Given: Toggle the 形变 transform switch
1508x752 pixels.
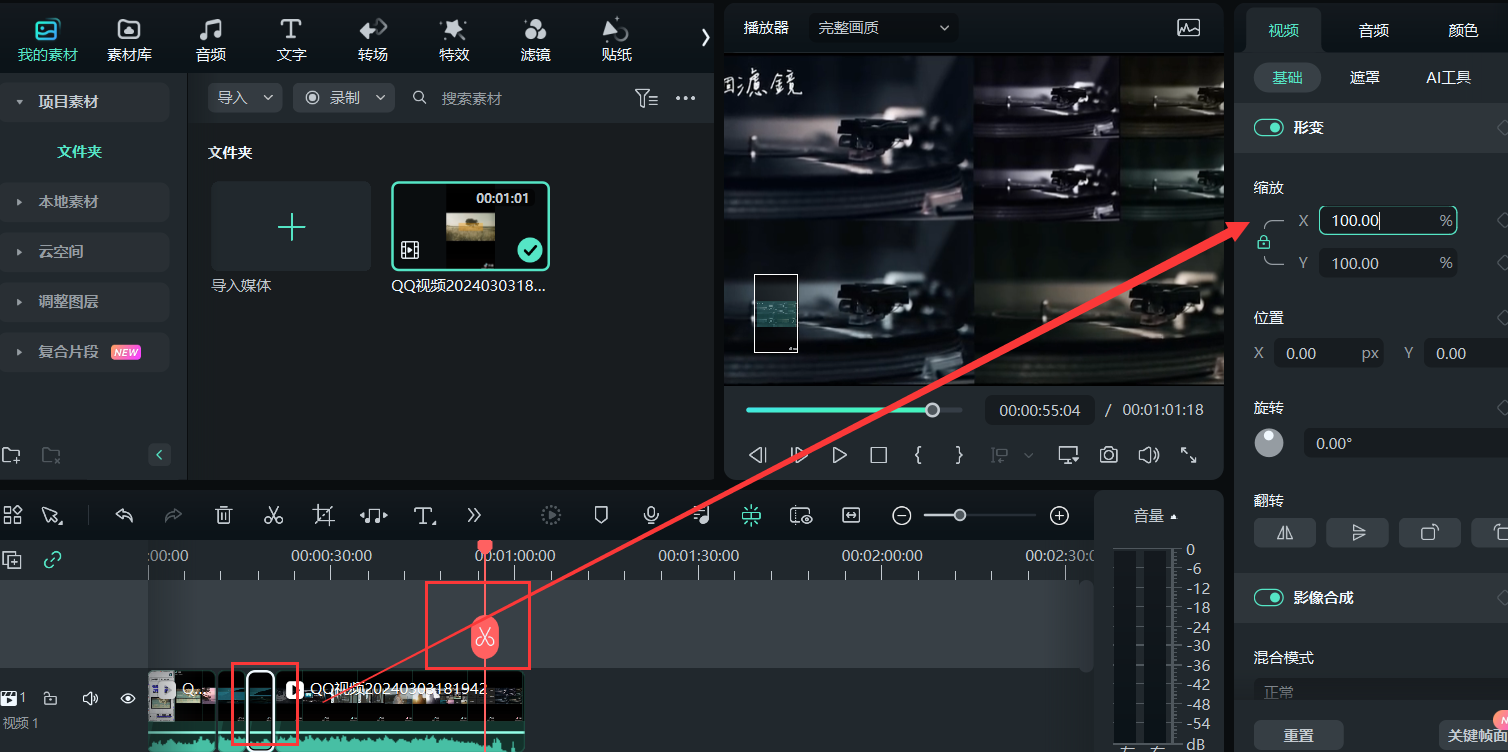Looking at the screenshot, I should (x=1269, y=127).
